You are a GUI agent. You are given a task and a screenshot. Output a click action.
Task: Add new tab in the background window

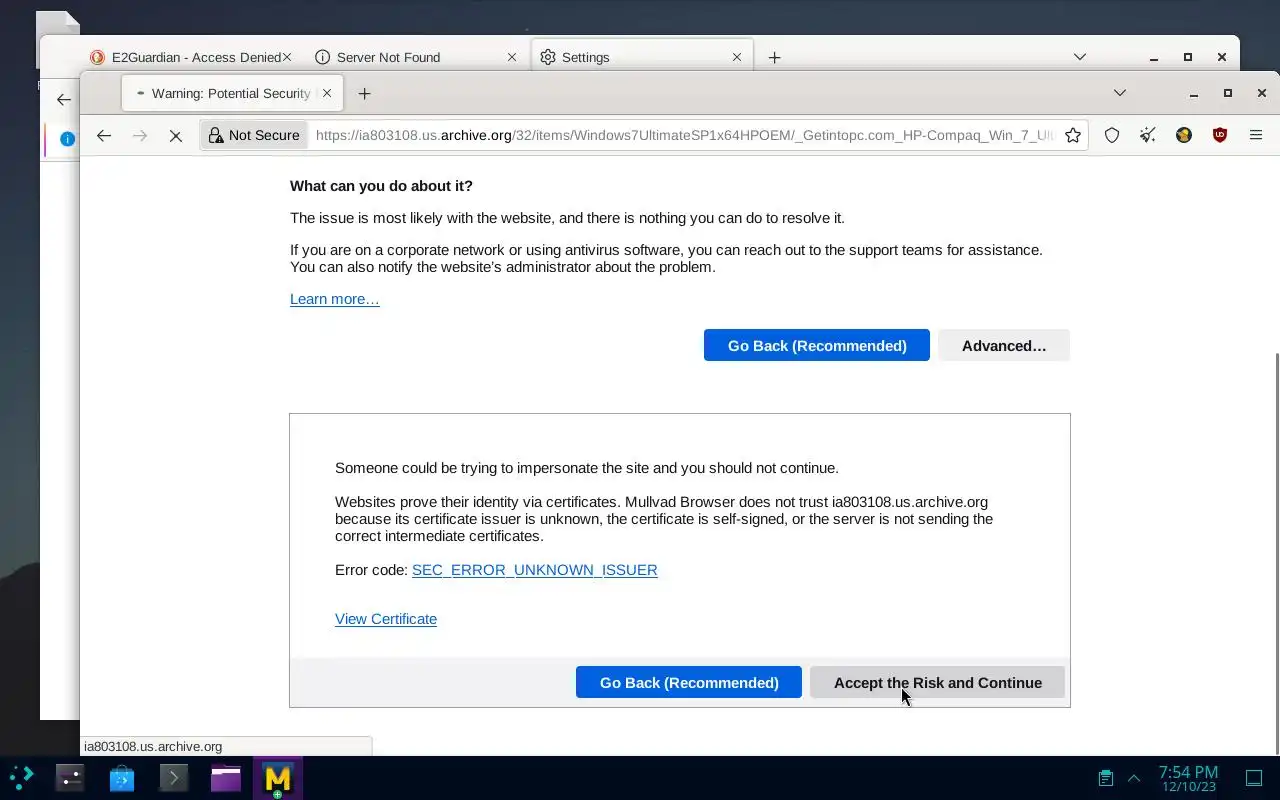coord(774,57)
